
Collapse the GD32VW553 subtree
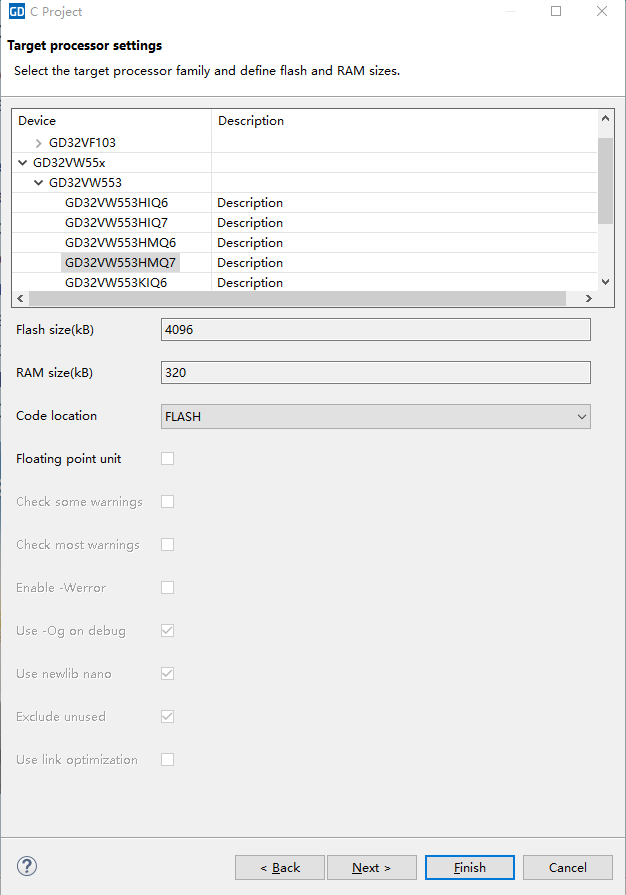point(39,183)
